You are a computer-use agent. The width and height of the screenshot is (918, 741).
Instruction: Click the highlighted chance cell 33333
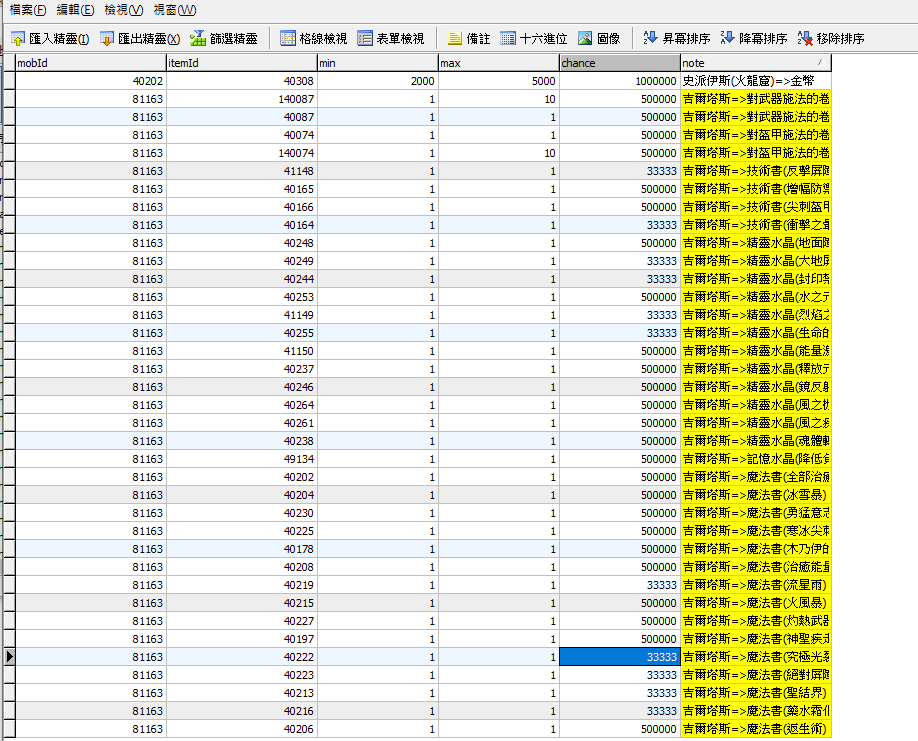pyautogui.click(x=619, y=657)
